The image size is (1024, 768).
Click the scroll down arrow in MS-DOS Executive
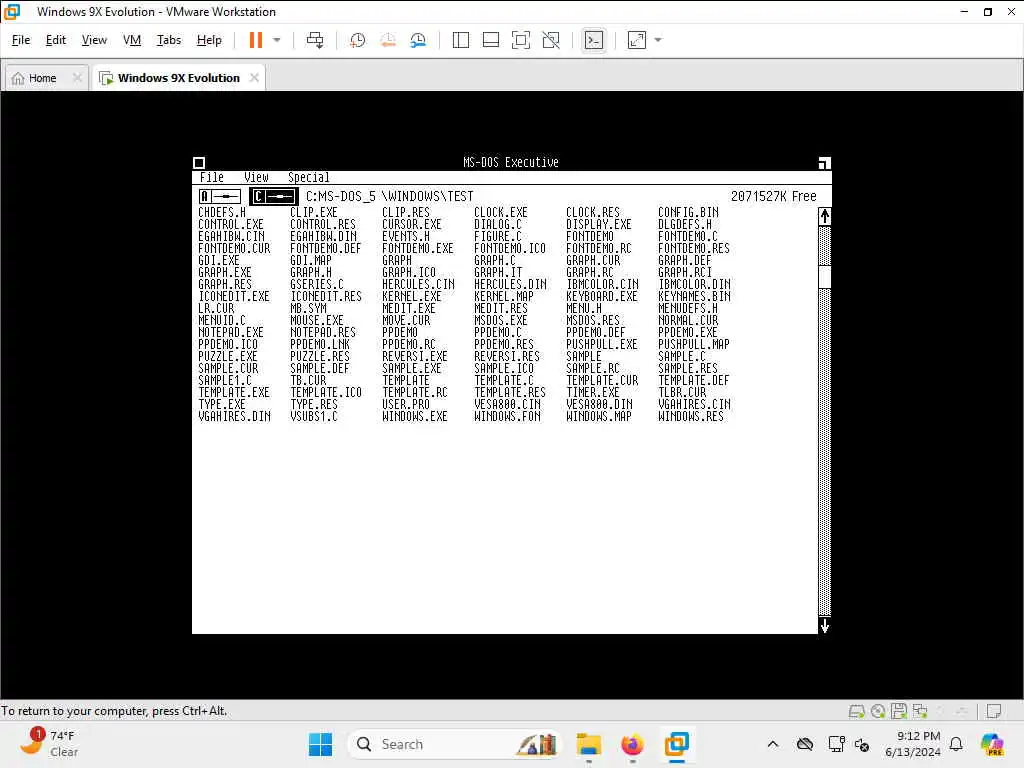click(x=824, y=626)
